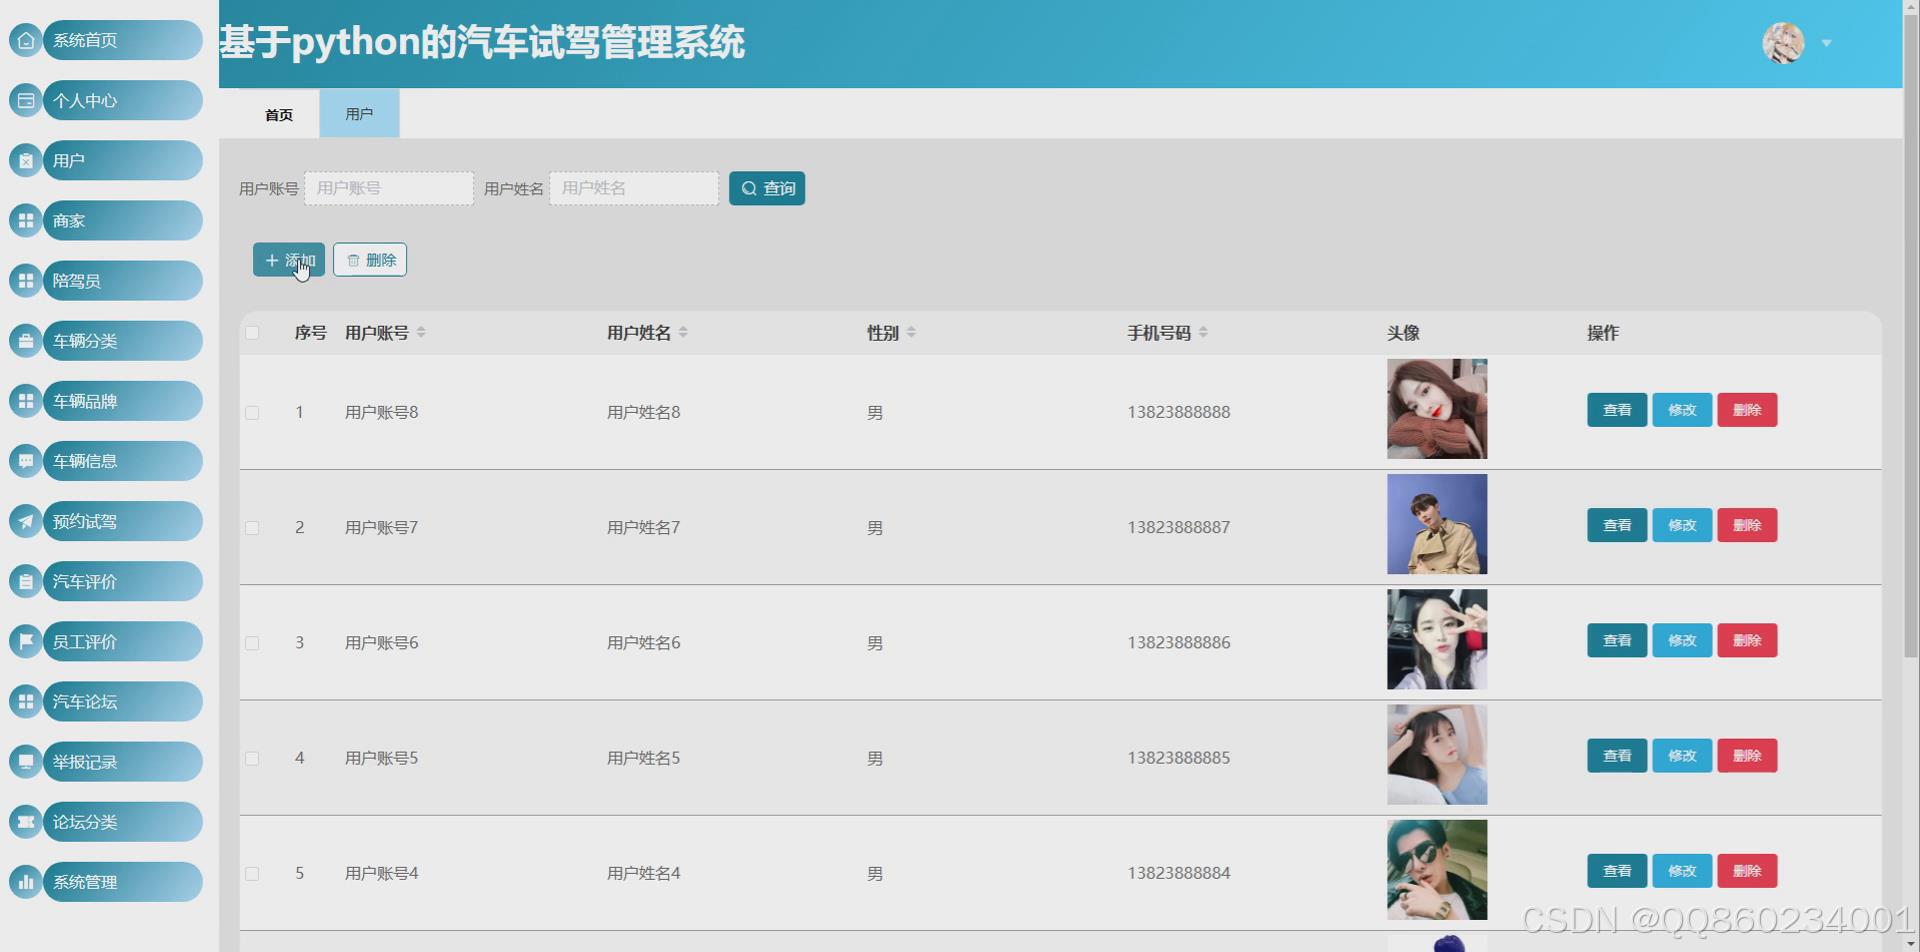Sort table by 用户账号 column arrows
Screen dimensions: 1920x952
[421, 333]
